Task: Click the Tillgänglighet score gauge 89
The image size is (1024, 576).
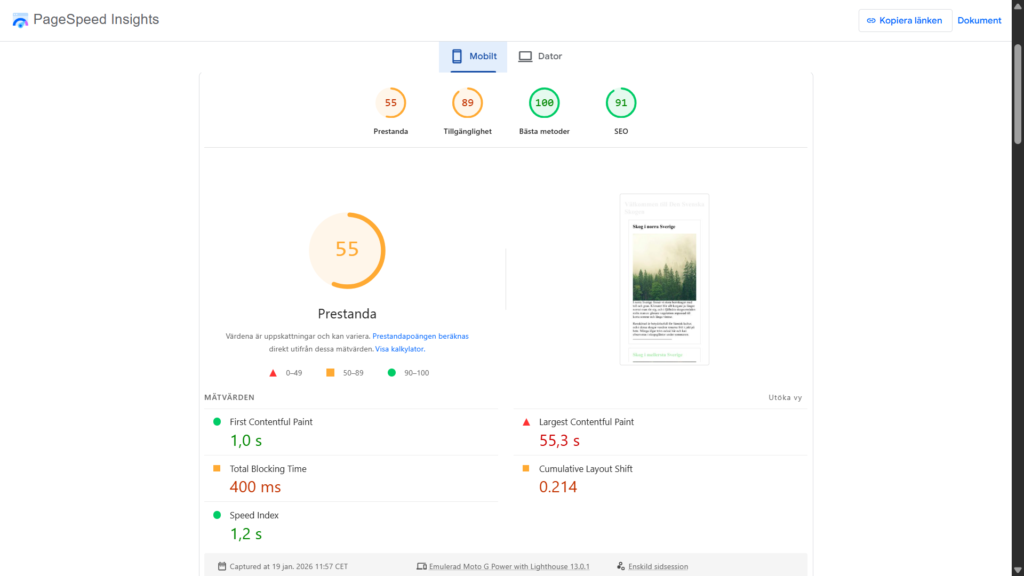Action: coord(467,103)
